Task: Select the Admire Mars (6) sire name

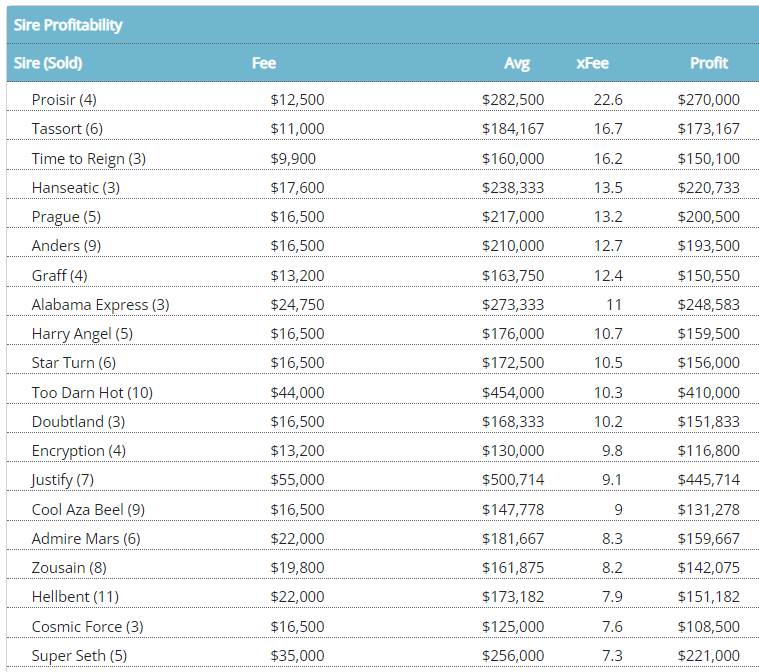Action: coord(86,539)
